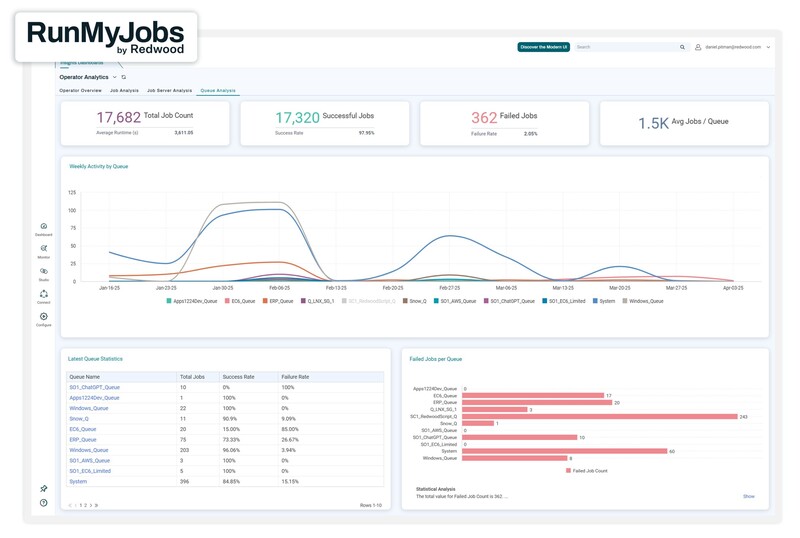This screenshot has width=800, height=538.
Task: Click the search magnifier icon
Action: (683, 47)
